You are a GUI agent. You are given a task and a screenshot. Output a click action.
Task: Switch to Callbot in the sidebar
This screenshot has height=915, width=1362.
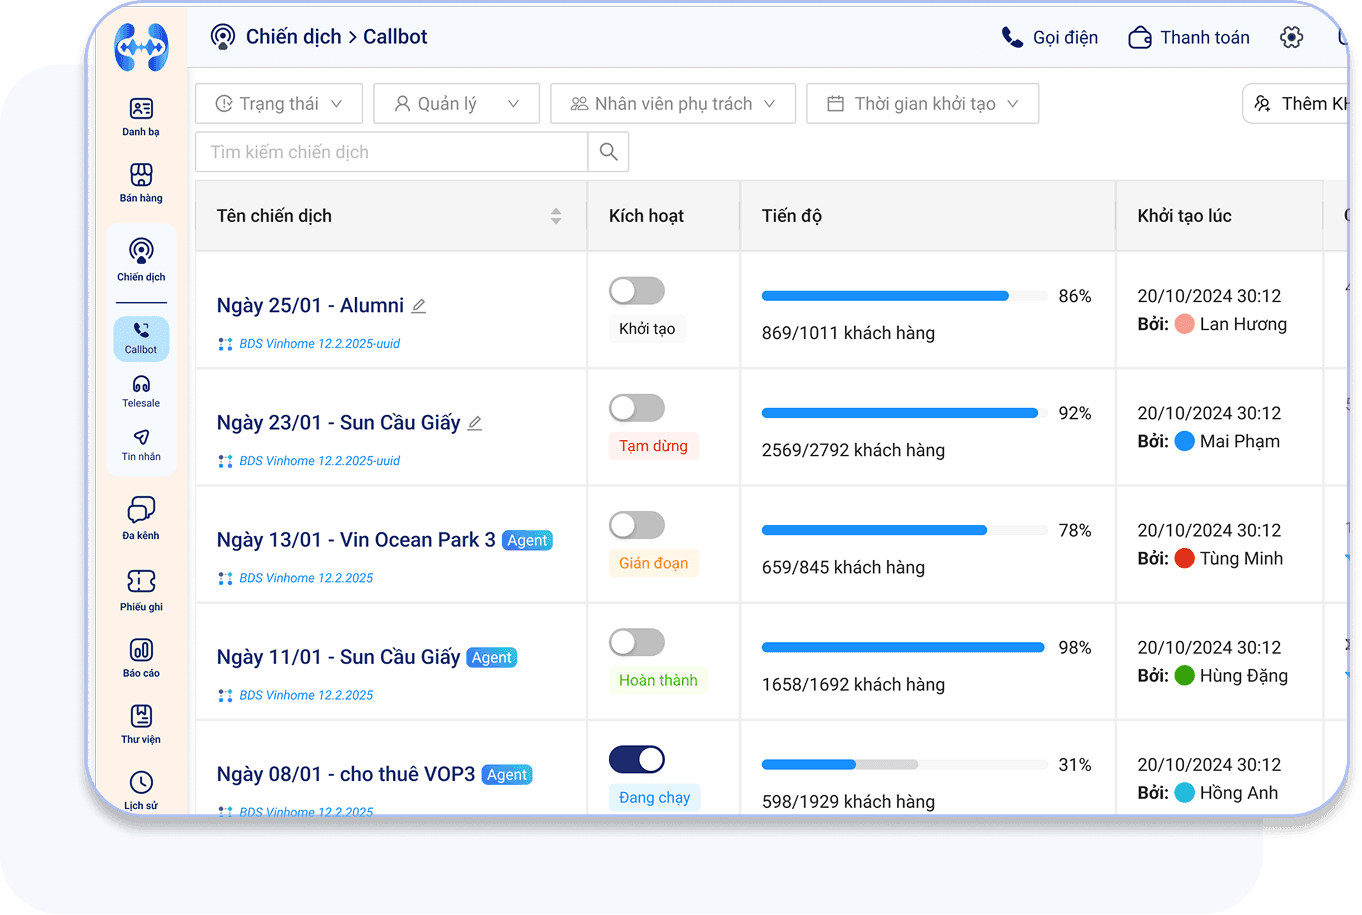coord(141,338)
